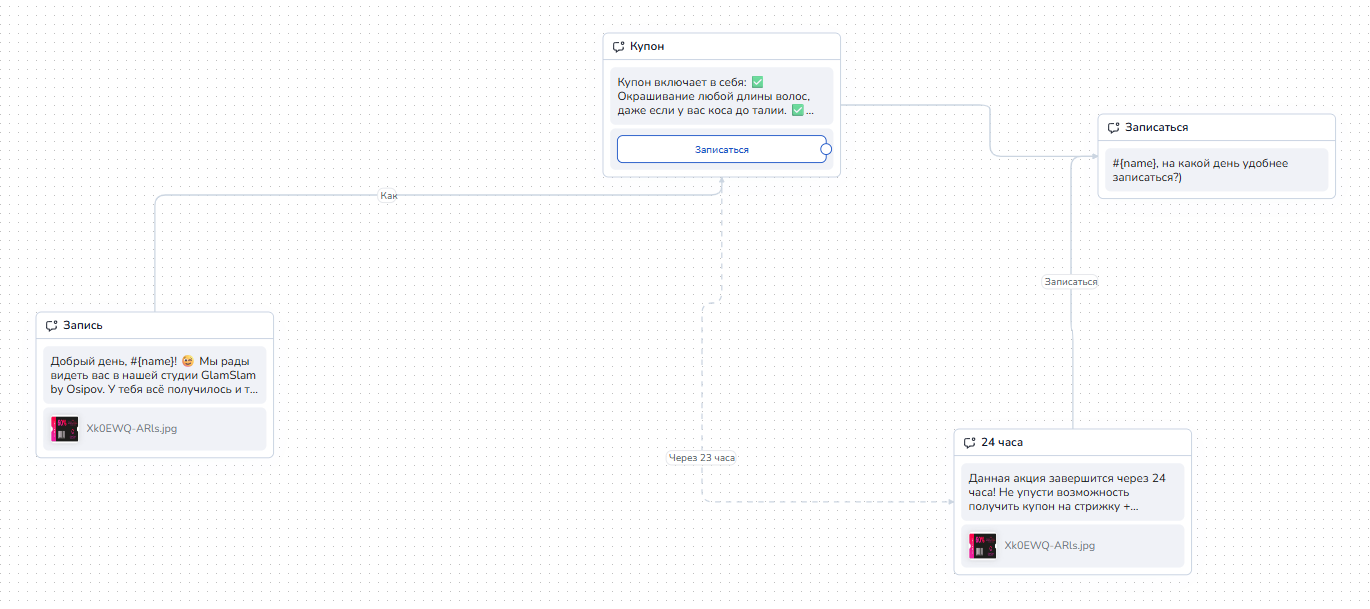Select the Купон node title
1370x609 pixels.
point(647,47)
